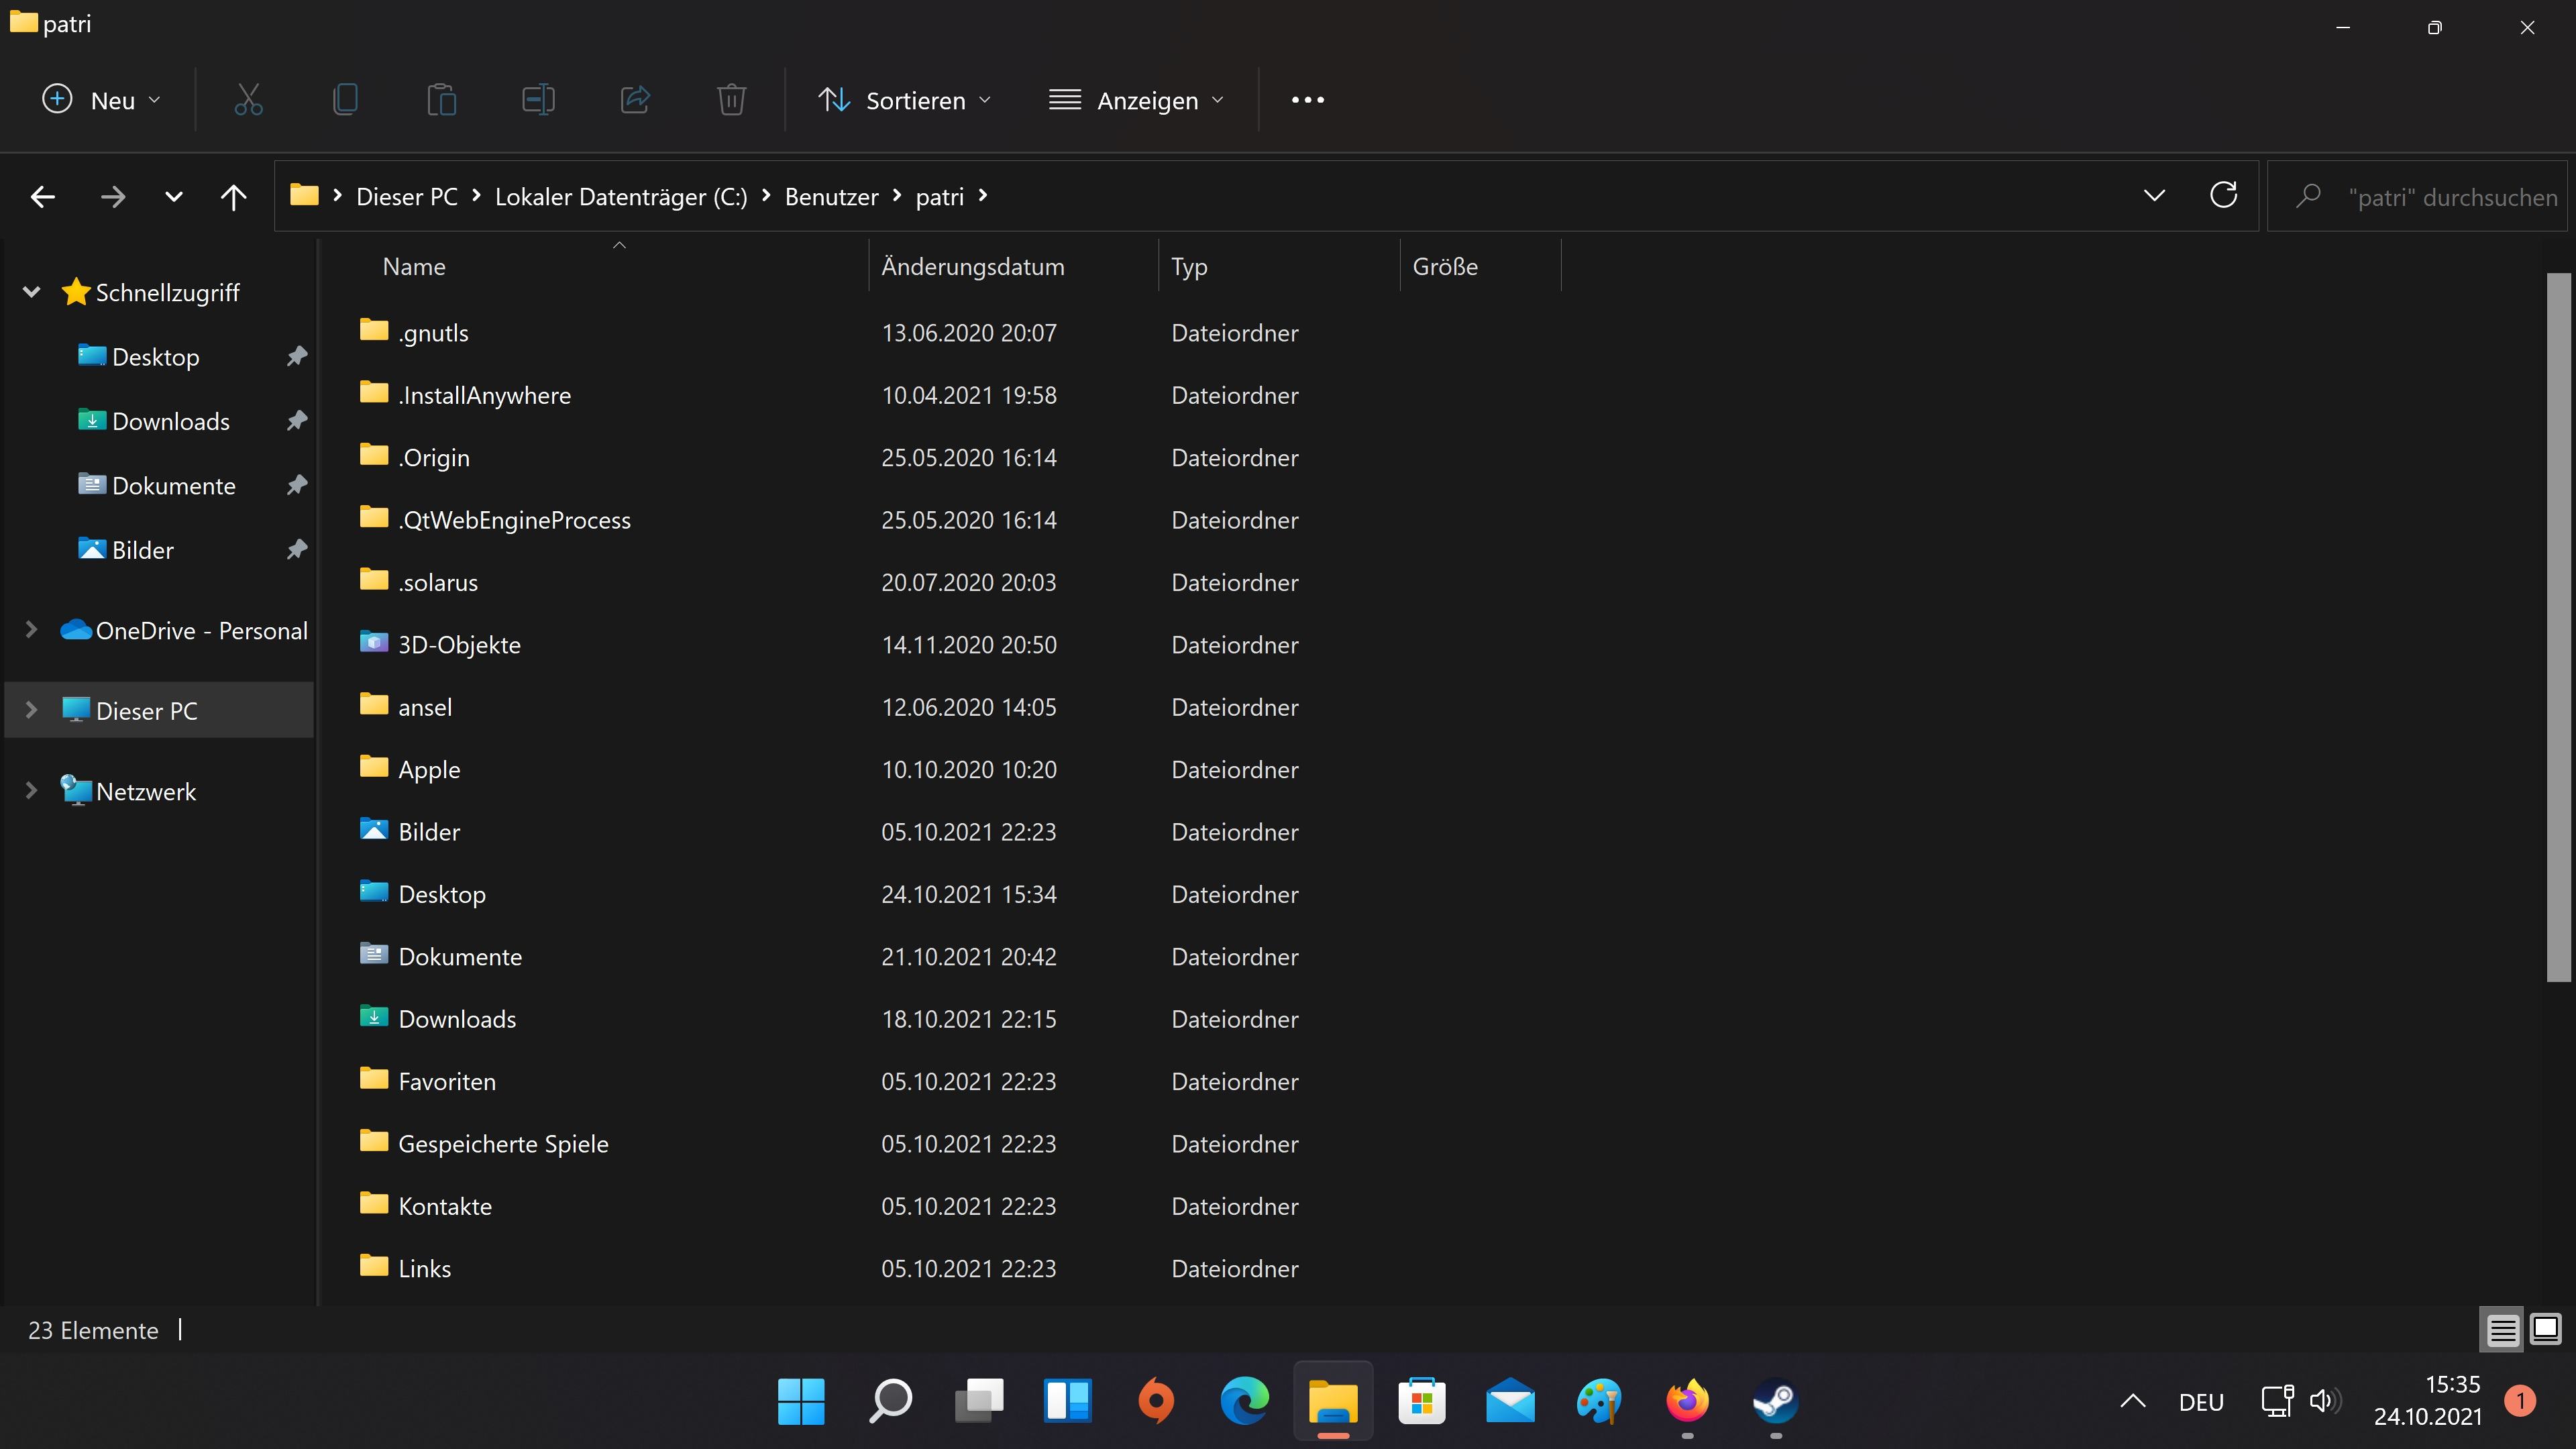This screenshot has width=2576, height=1449.
Task: Click Dieser PC in the breadcrumb
Action: (x=407, y=197)
